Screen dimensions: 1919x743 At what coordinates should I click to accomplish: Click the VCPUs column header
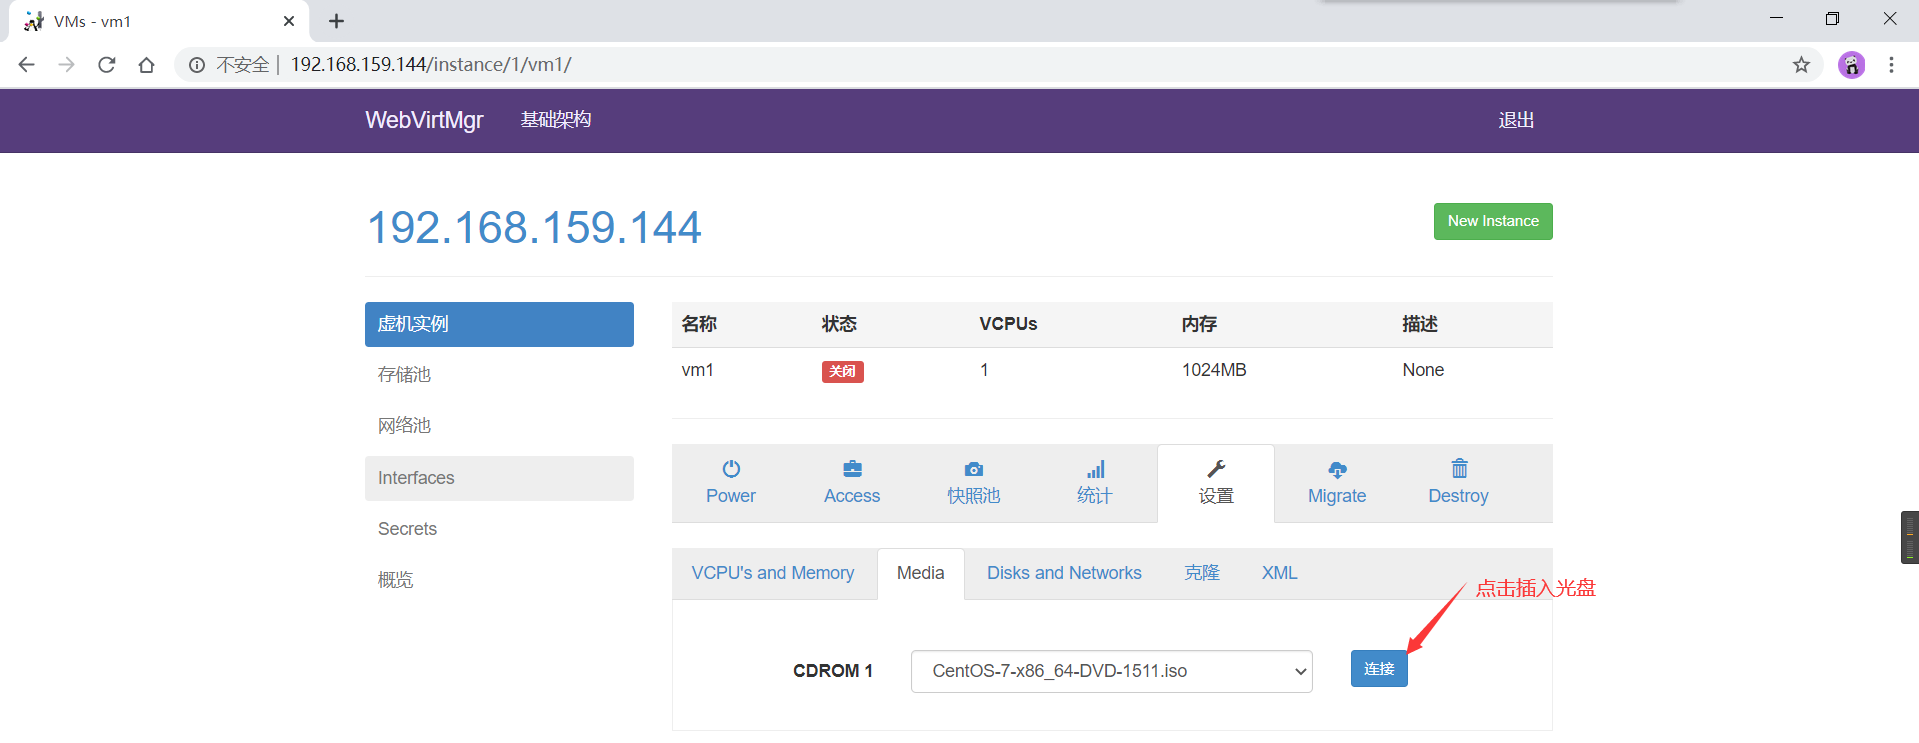pyautogui.click(x=1008, y=324)
